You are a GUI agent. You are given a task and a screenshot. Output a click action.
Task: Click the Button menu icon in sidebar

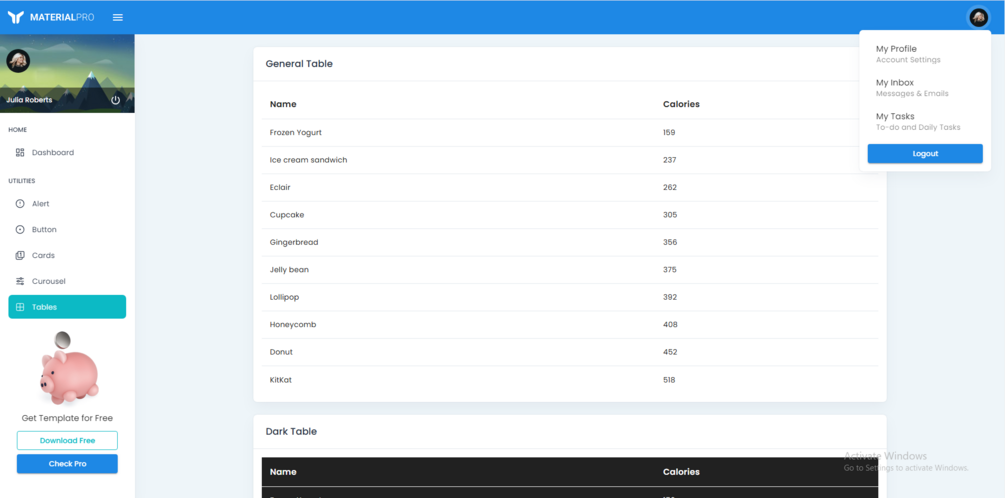coord(20,229)
